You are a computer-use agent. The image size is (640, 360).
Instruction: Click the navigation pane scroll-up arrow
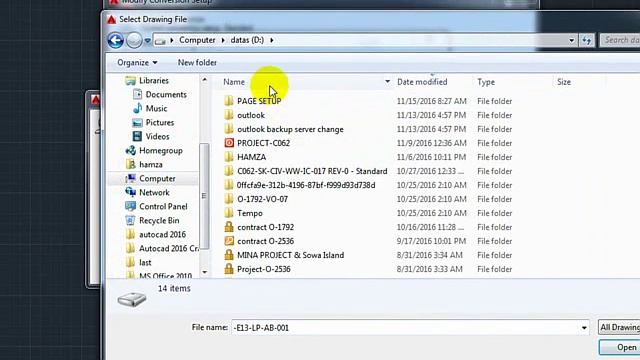204,80
